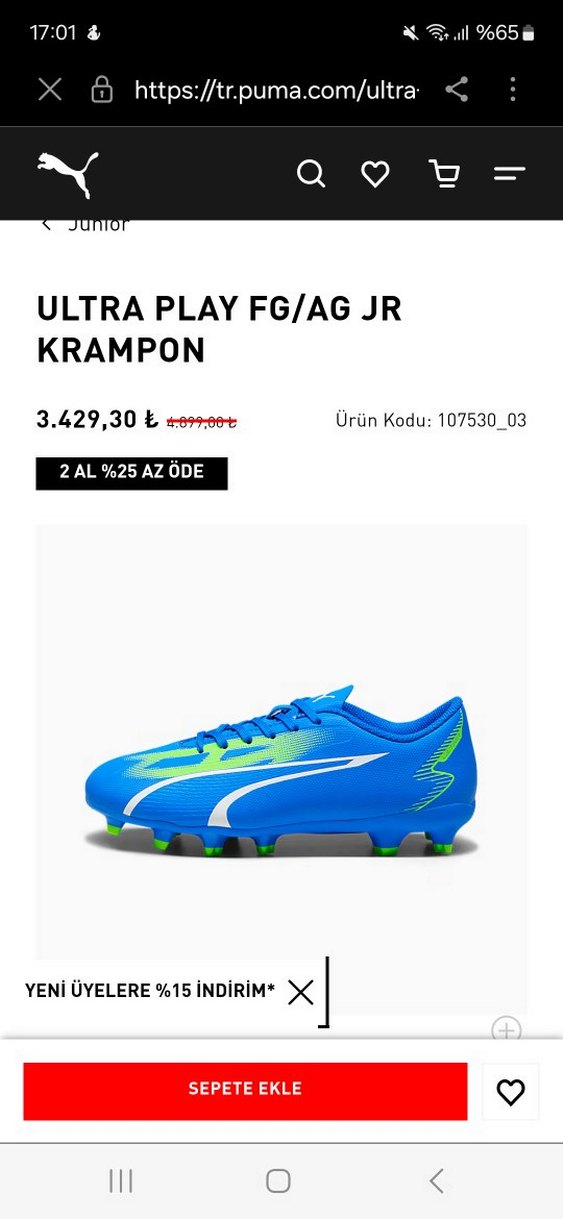Viewport: 563px width, 1219px height.
Task: Tap the URL address bar
Action: (275, 90)
